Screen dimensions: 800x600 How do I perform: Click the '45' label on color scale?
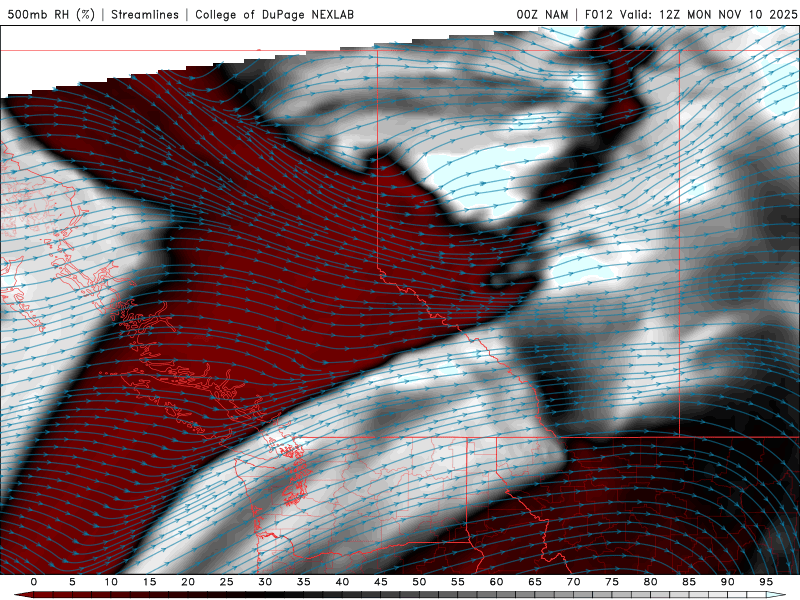click(381, 582)
